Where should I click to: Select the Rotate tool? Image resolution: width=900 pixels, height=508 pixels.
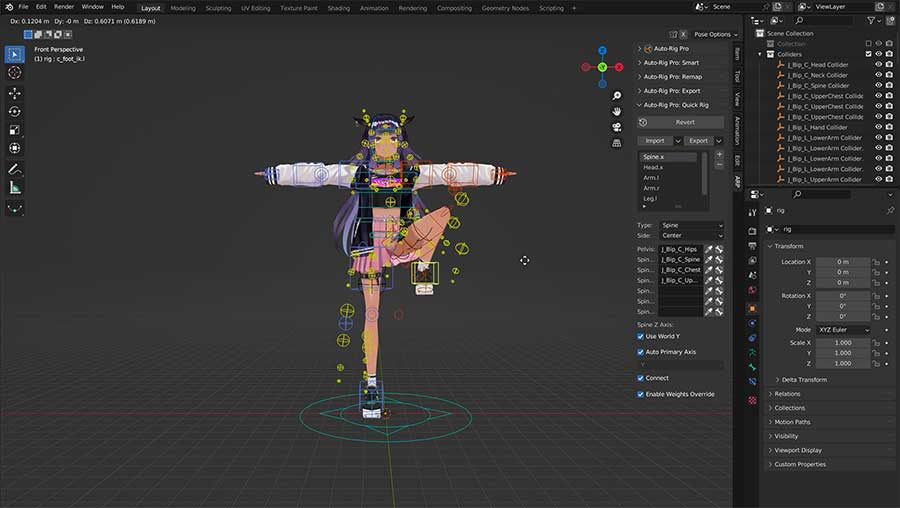point(15,111)
